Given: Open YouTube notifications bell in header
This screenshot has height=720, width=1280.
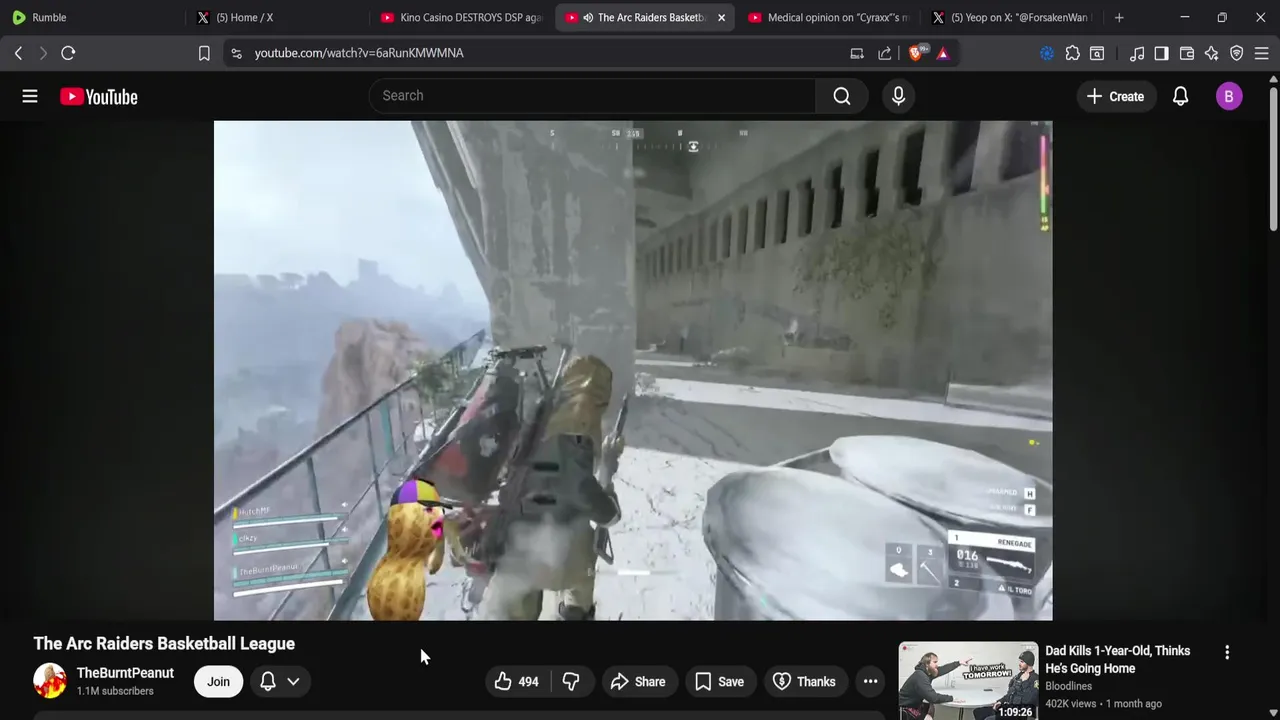Looking at the screenshot, I should pos(1180,96).
